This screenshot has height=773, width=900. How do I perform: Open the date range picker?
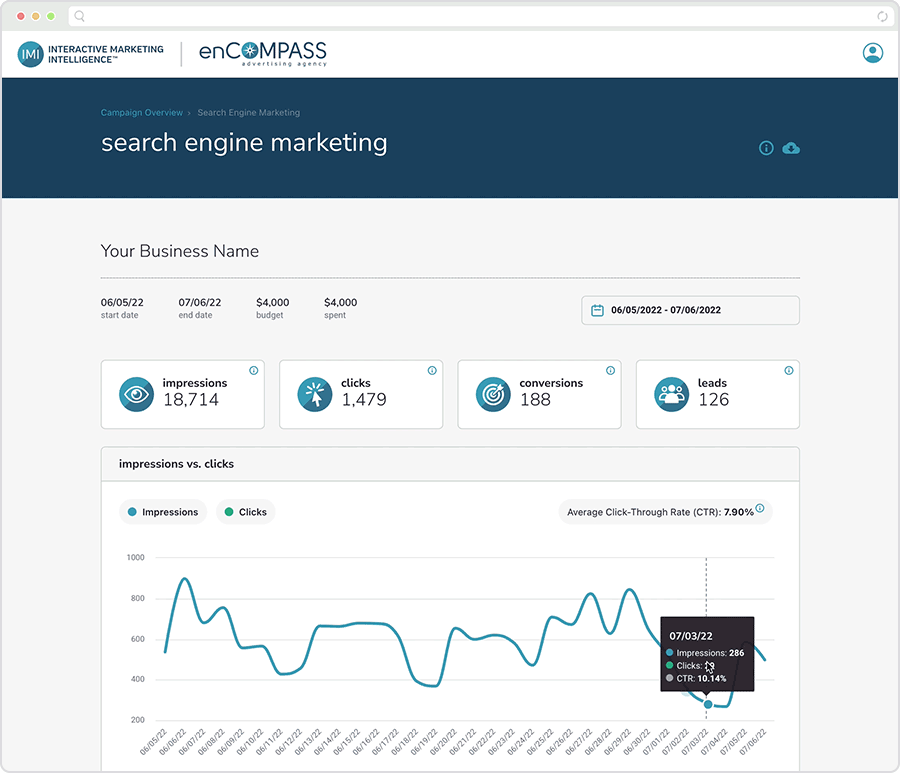pyautogui.click(x=690, y=310)
